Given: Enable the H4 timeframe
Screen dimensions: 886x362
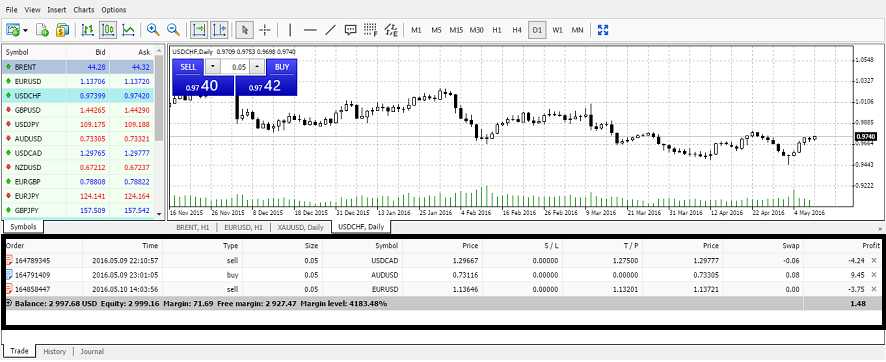Looking at the screenshot, I should pyautogui.click(x=516, y=30).
